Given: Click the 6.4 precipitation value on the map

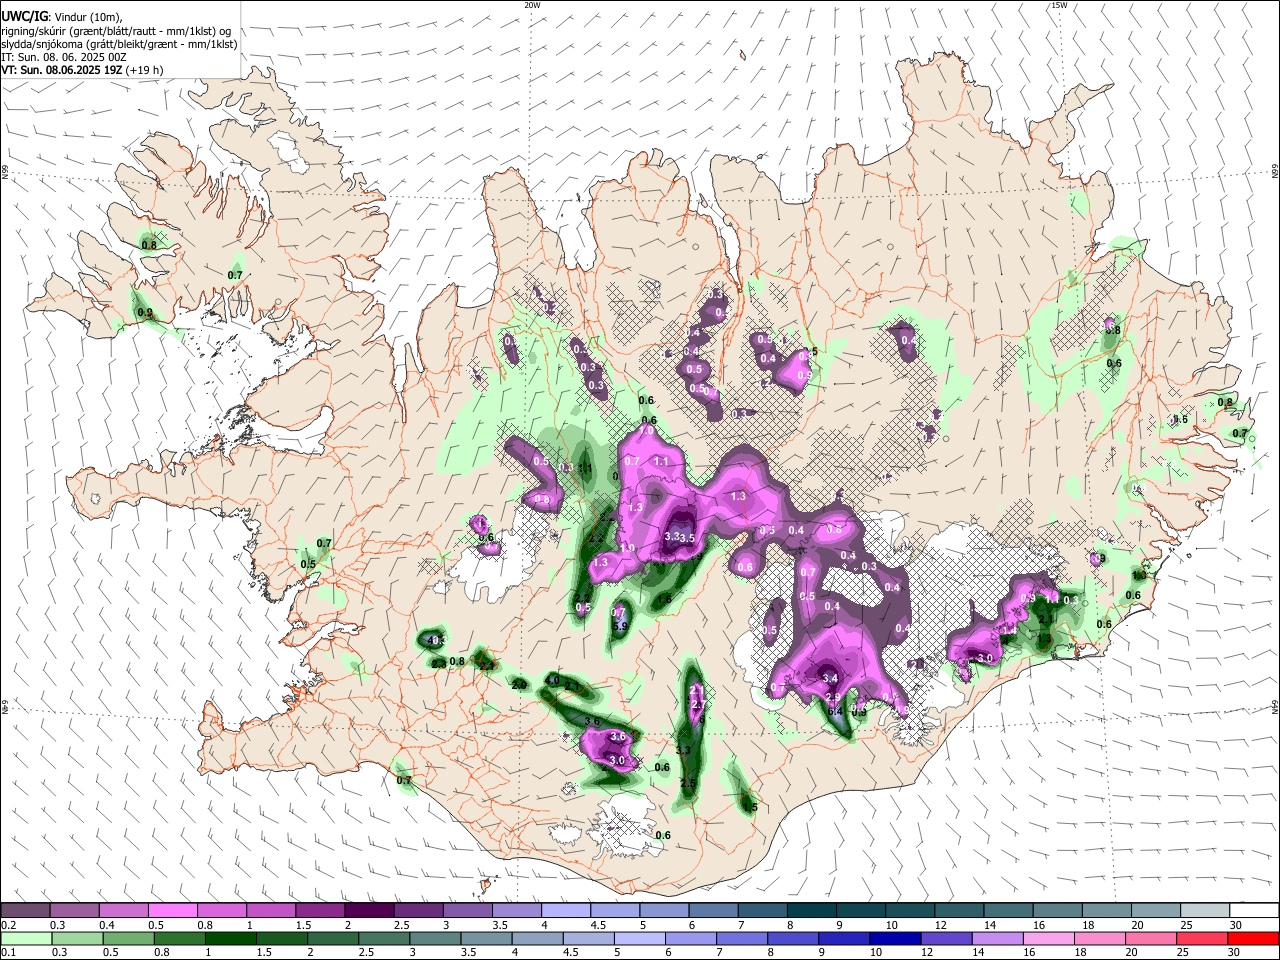Looking at the screenshot, I should 834,711.
